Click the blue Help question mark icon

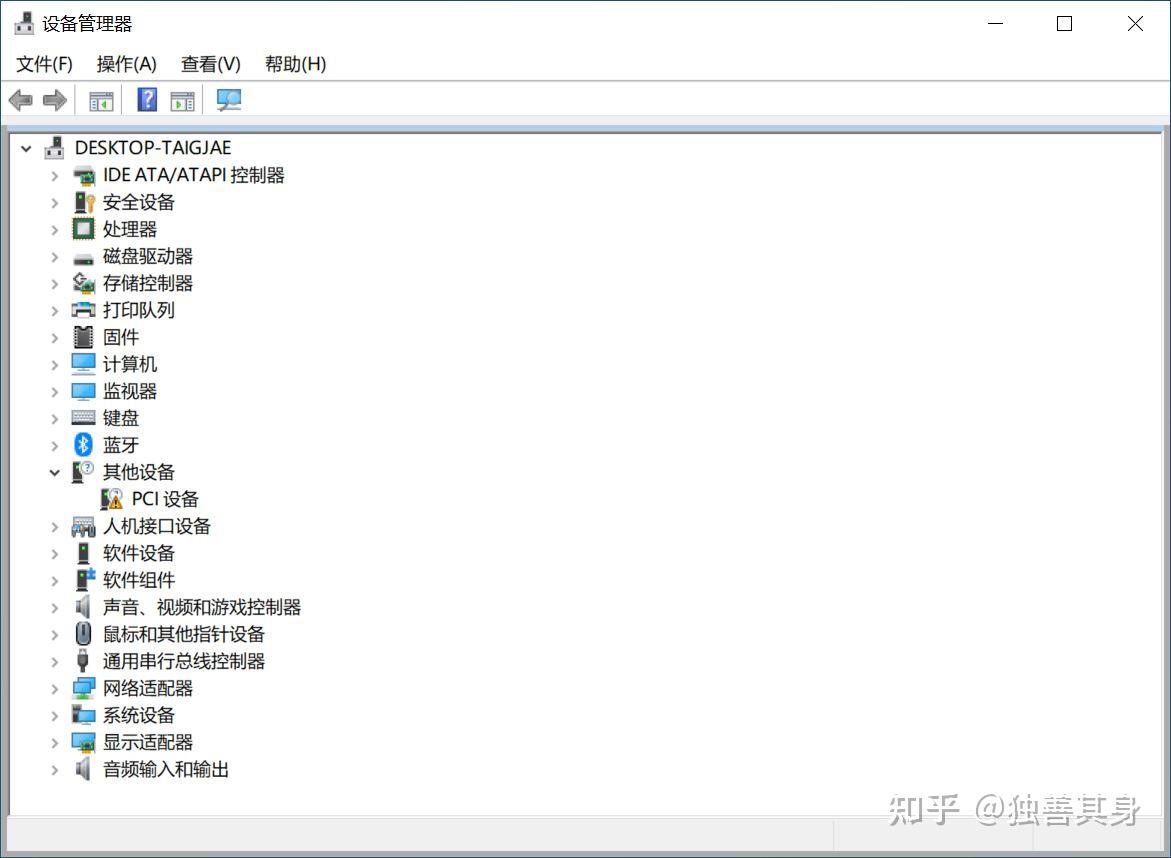coord(147,99)
